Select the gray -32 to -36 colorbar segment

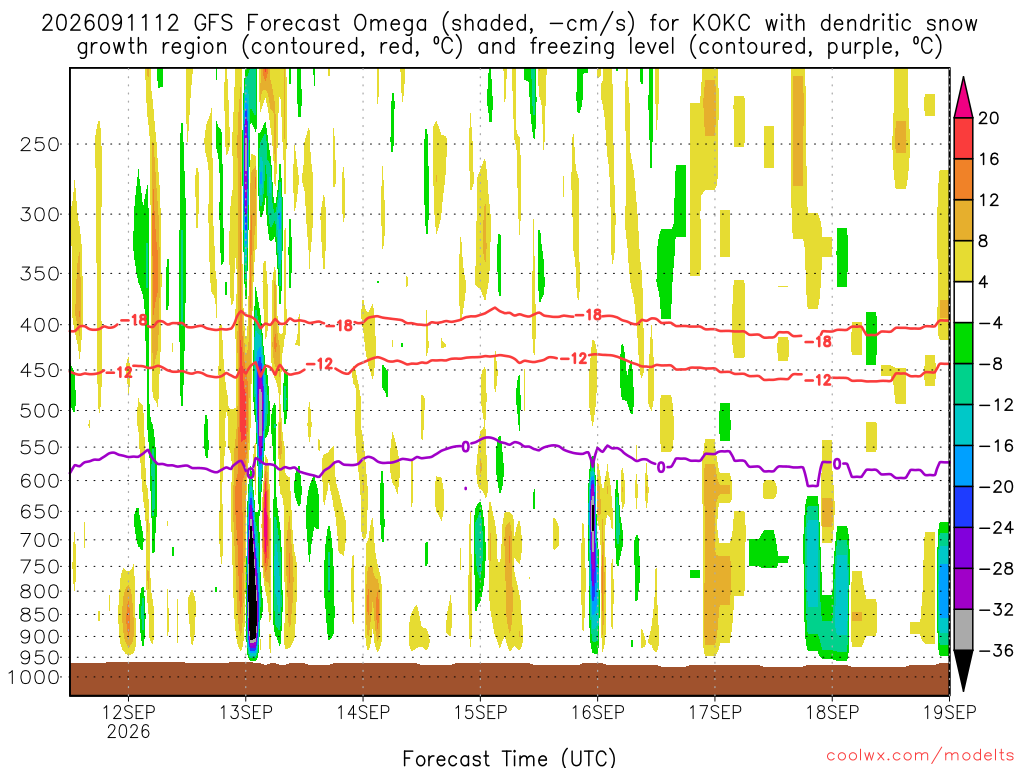point(963,630)
